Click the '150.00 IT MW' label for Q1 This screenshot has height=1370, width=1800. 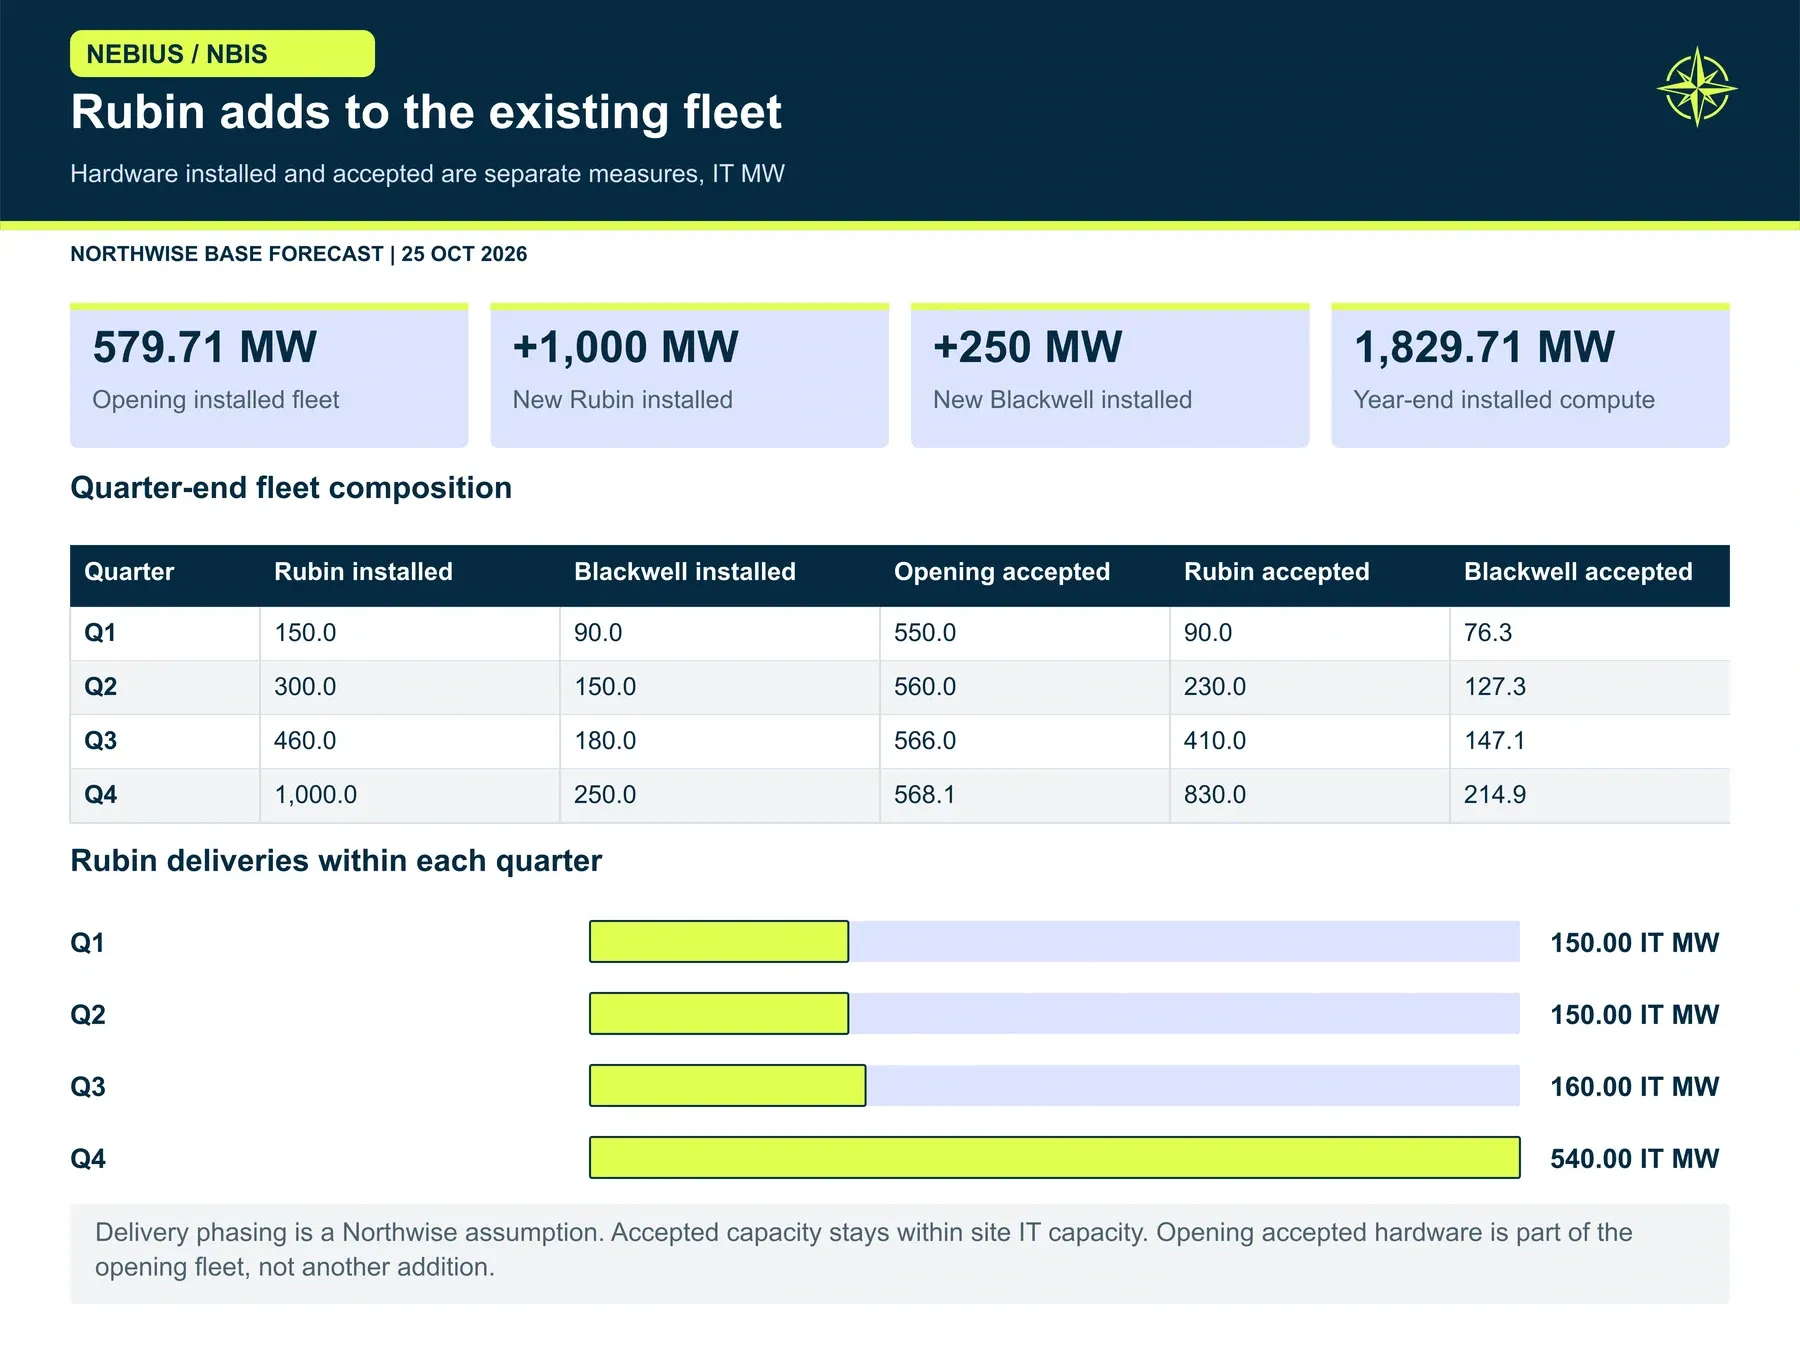point(1634,943)
